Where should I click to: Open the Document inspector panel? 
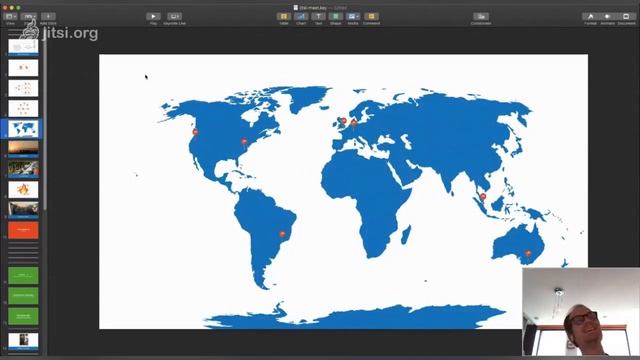(626, 16)
